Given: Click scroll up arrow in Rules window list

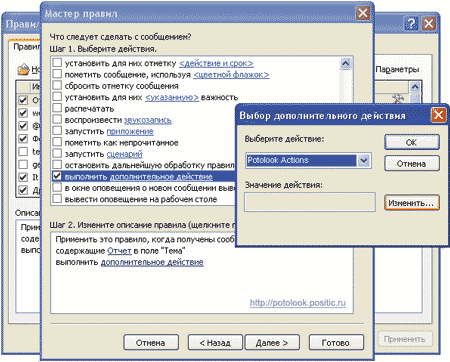Looking at the screenshot, I should [x=415, y=87].
